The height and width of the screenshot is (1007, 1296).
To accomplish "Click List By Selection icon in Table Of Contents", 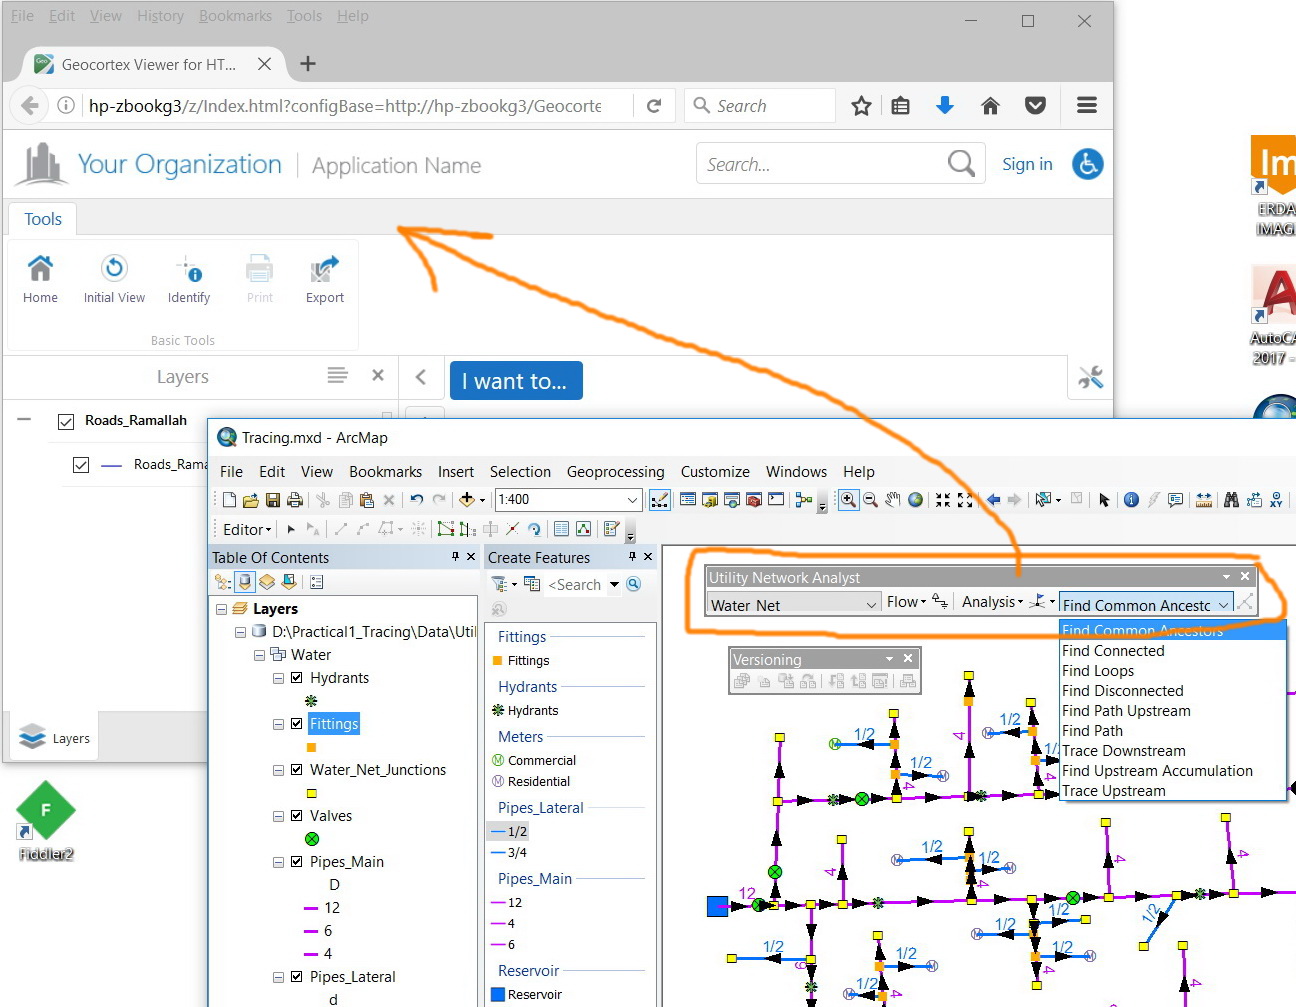I will (x=288, y=582).
